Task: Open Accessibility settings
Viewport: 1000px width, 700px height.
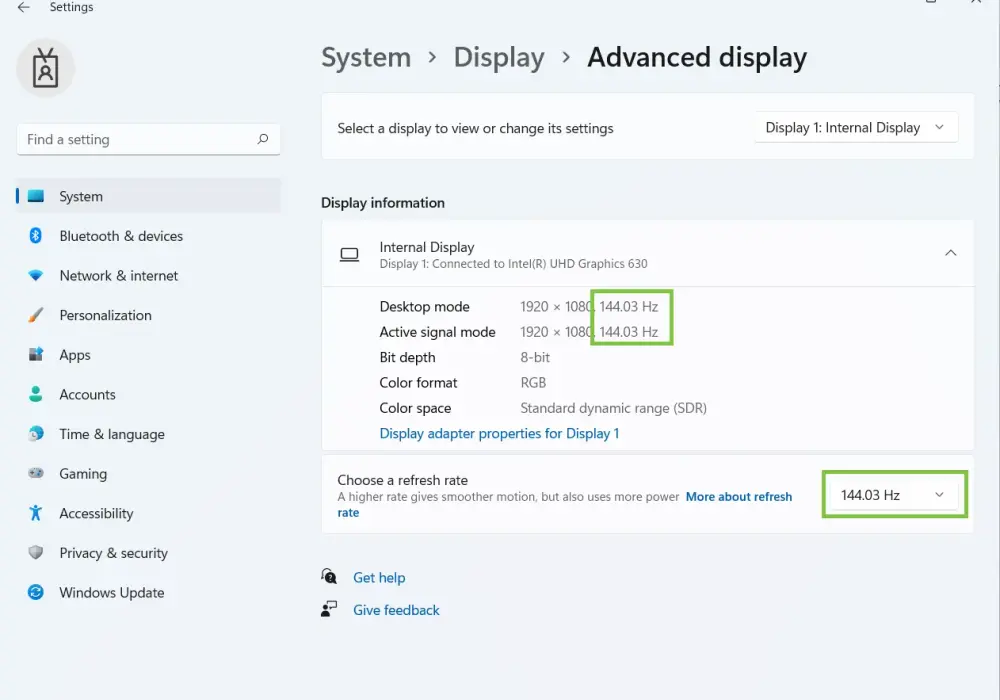Action: [96, 513]
